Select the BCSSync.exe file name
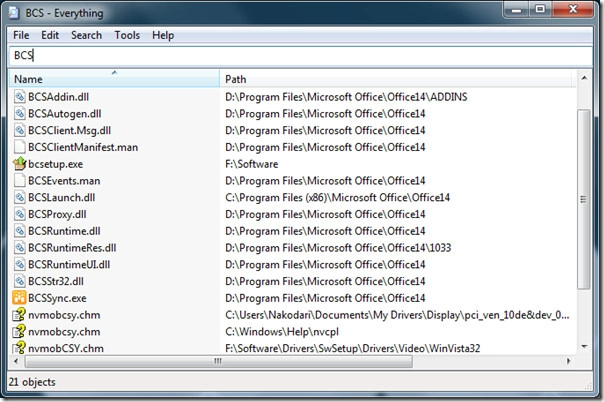 [57, 298]
